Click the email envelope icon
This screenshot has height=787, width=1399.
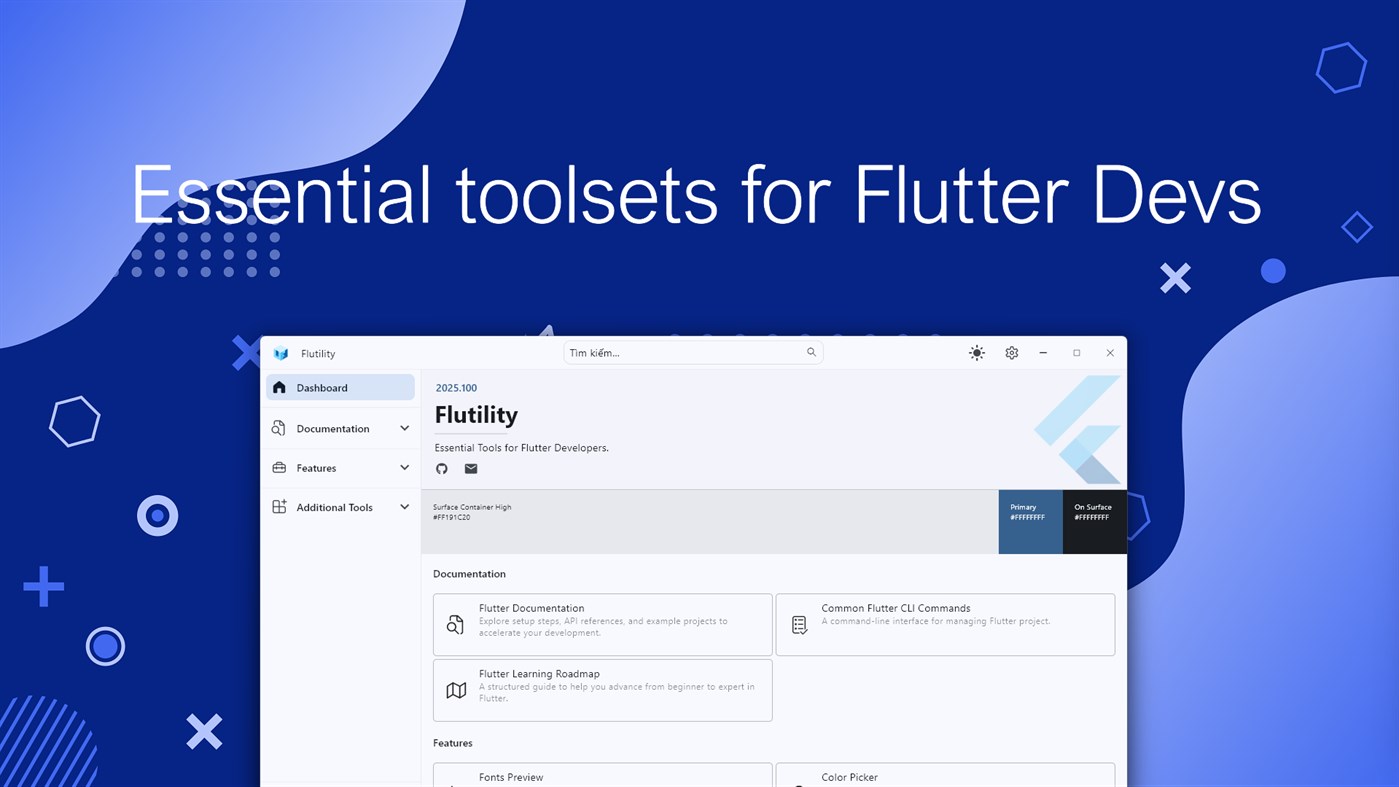[471, 469]
